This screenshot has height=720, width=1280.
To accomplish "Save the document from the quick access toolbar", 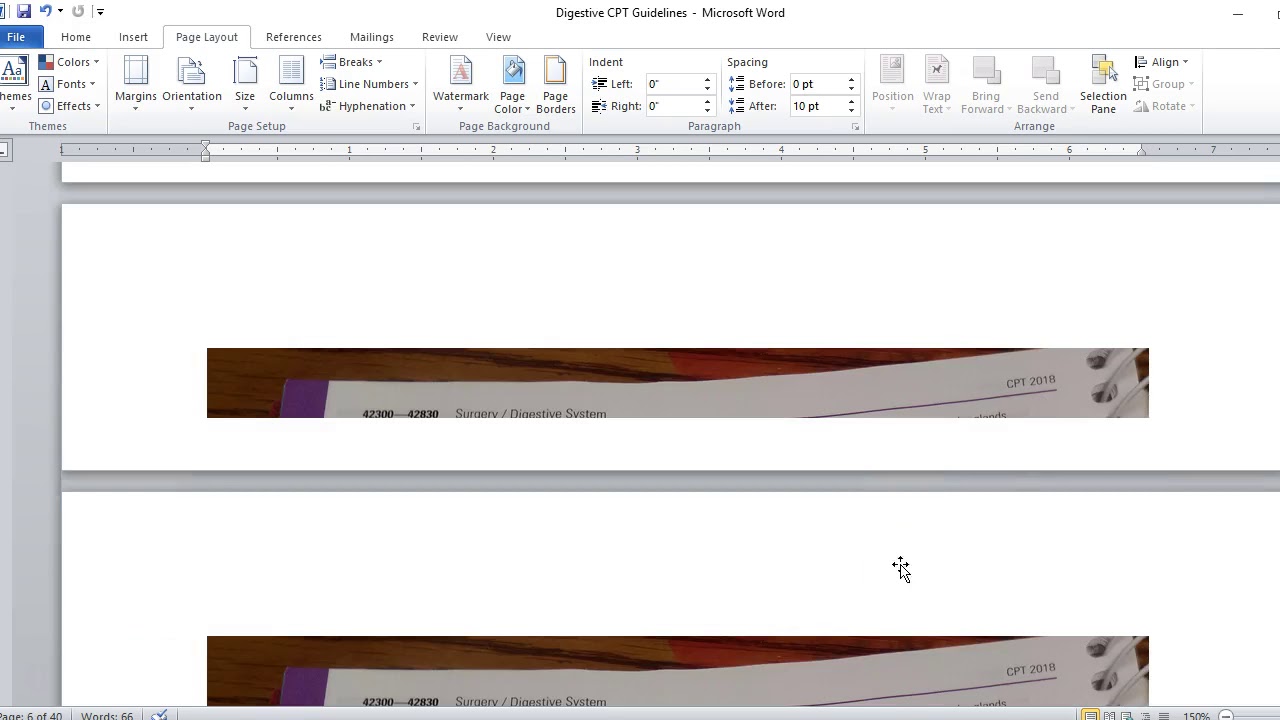I will coord(24,12).
